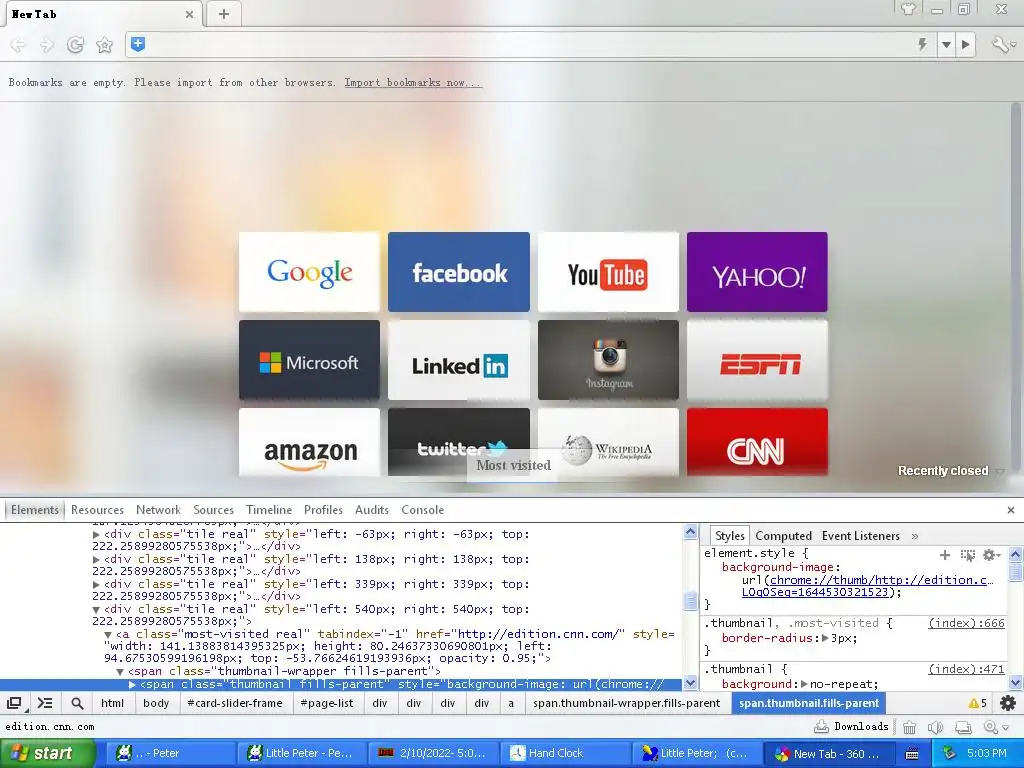Click the lightning bolt icon in address bar
Viewport: 1024px width, 768px height.
coord(922,44)
